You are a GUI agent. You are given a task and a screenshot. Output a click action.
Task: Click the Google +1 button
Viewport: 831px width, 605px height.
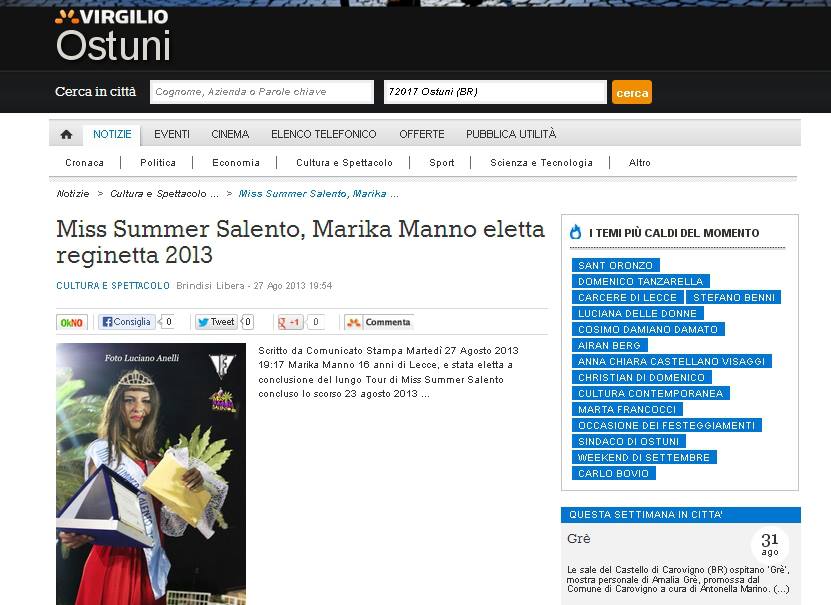[x=291, y=322]
